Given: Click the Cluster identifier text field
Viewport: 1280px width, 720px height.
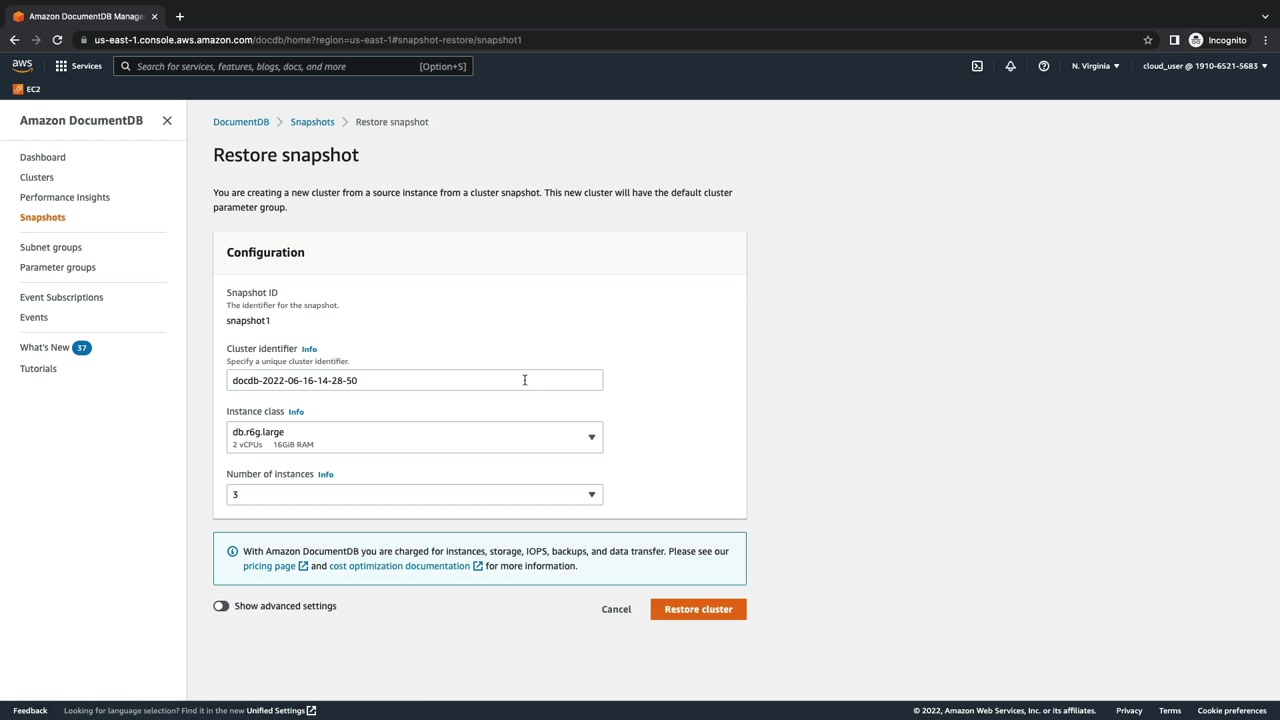Looking at the screenshot, I should coord(414,380).
